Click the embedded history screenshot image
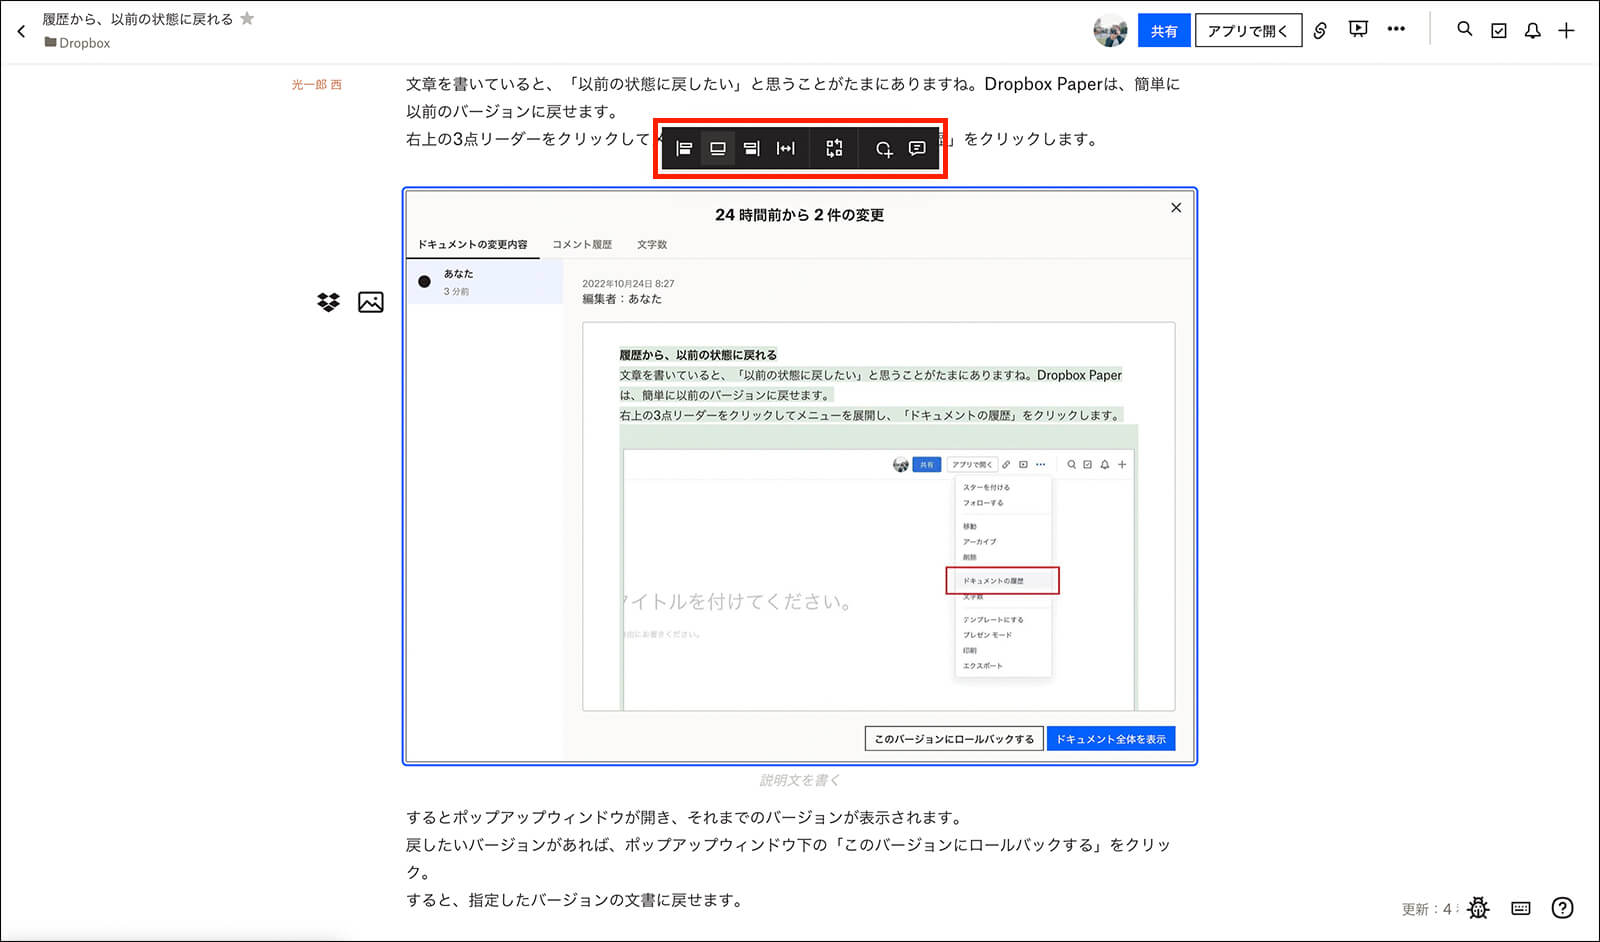 (800, 476)
